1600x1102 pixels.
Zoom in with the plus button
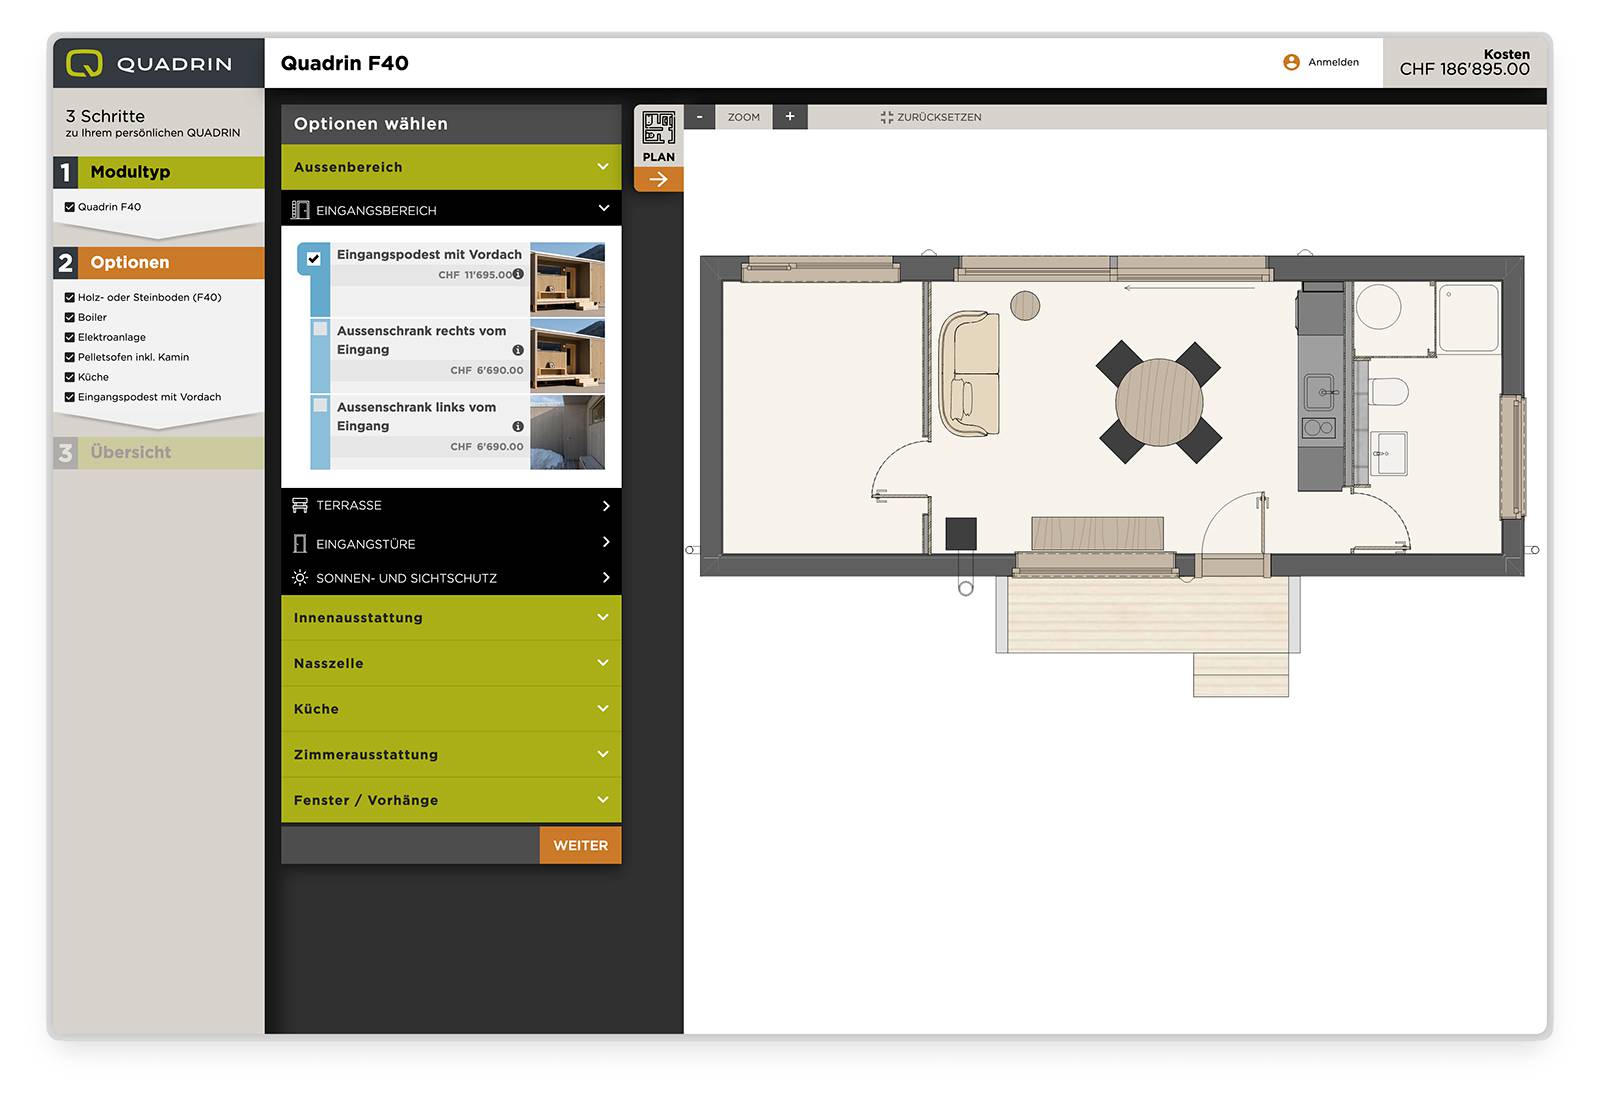[790, 117]
